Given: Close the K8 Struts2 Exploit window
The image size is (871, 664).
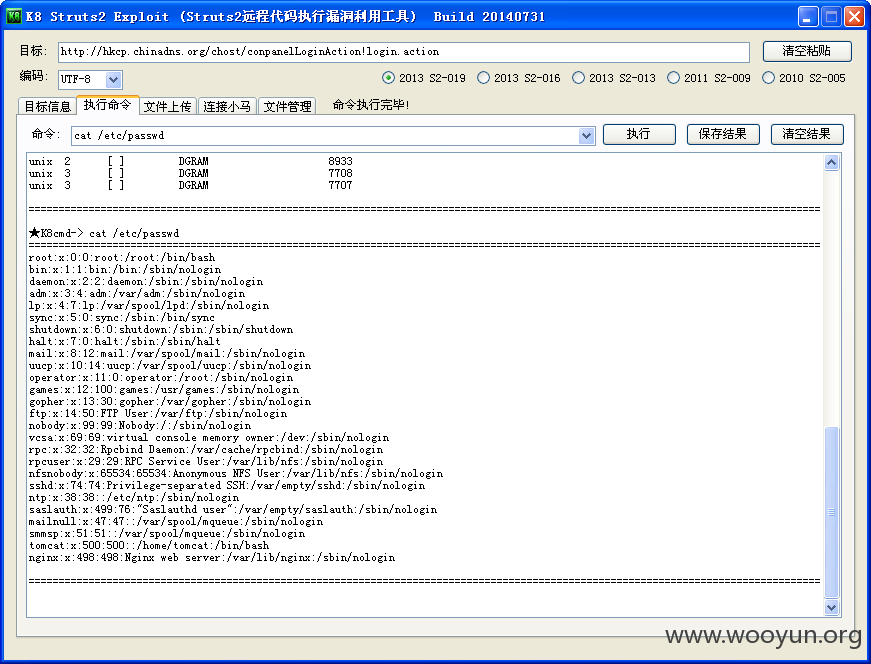Looking at the screenshot, I should (854, 17).
